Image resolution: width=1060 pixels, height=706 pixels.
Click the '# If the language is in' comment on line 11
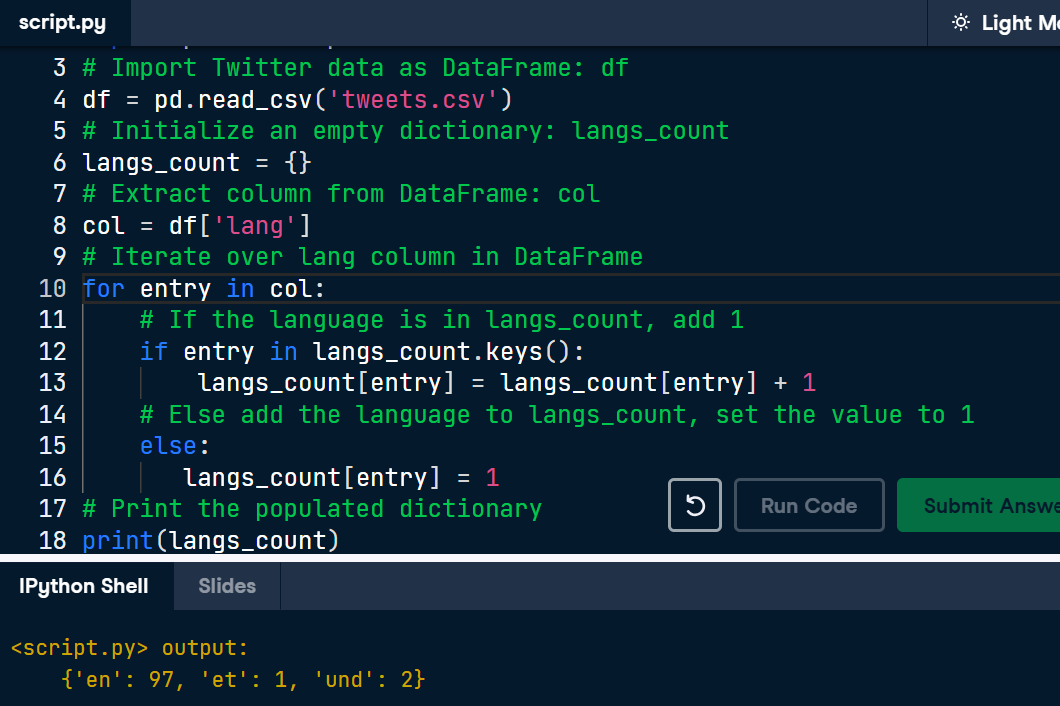(x=442, y=320)
